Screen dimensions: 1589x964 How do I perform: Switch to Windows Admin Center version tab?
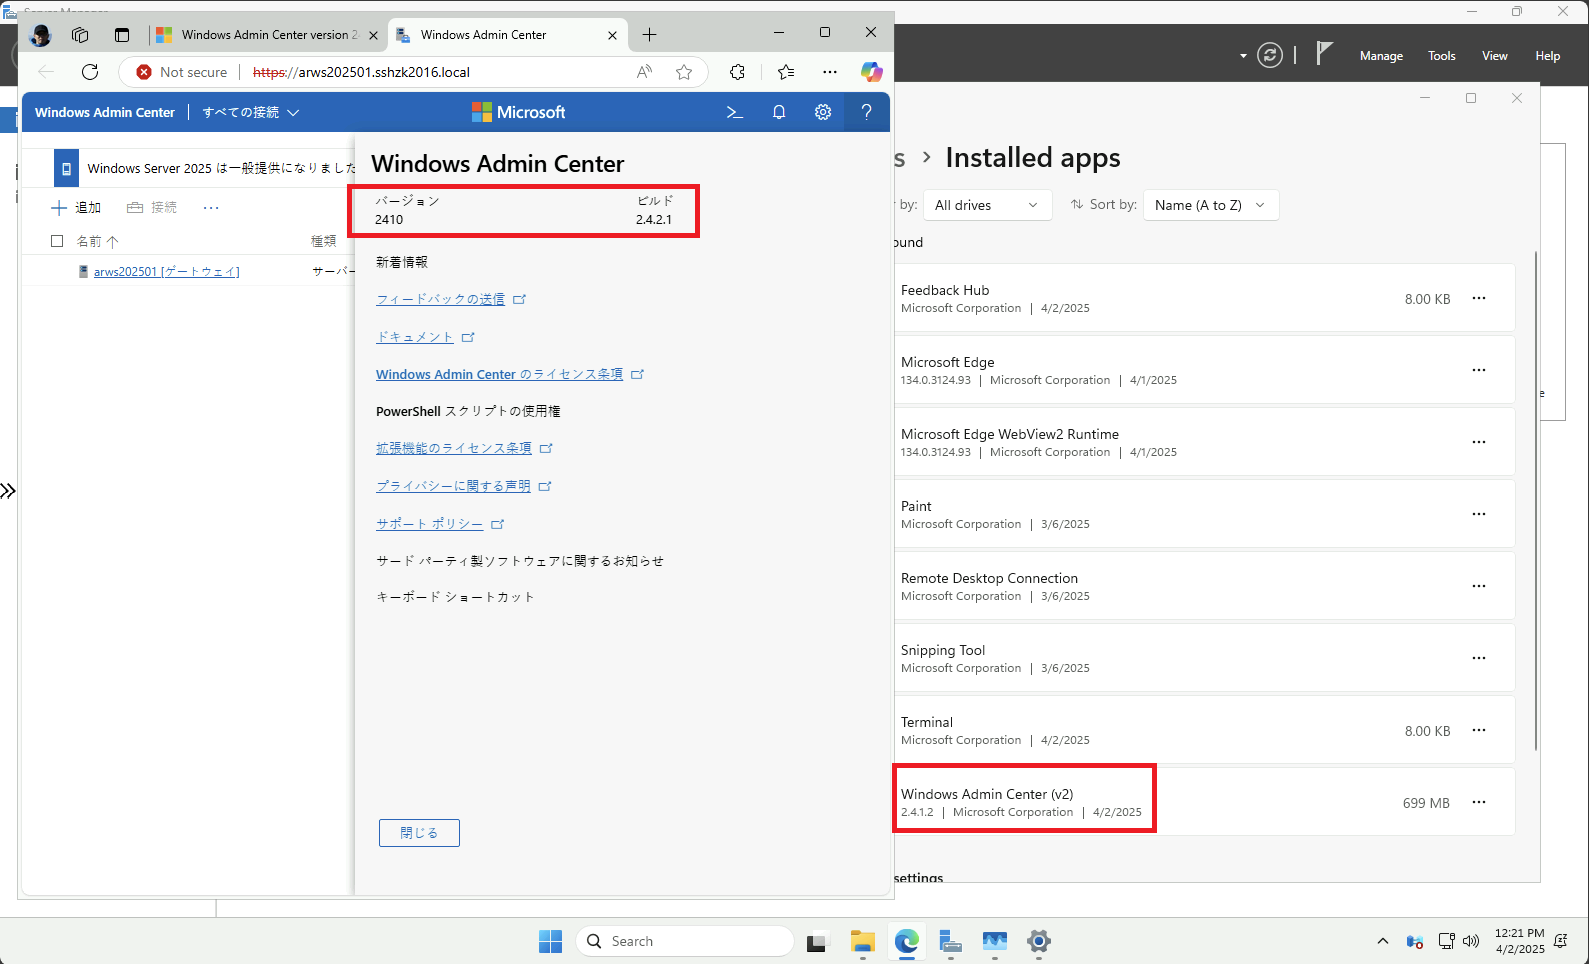(x=265, y=35)
